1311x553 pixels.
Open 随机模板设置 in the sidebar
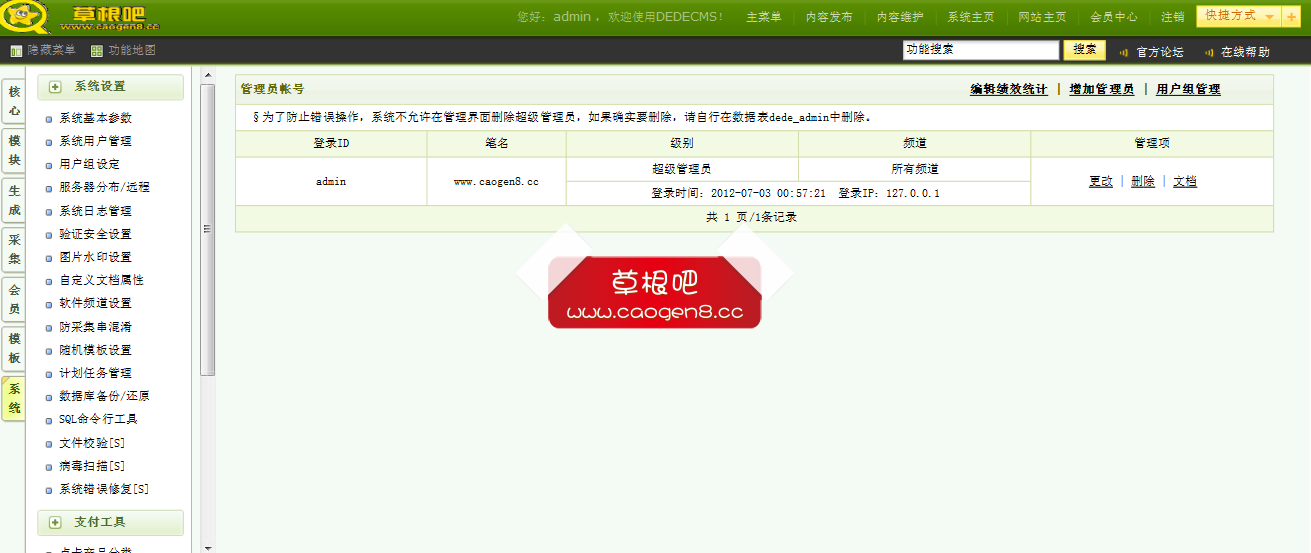pyautogui.click(x=95, y=351)
